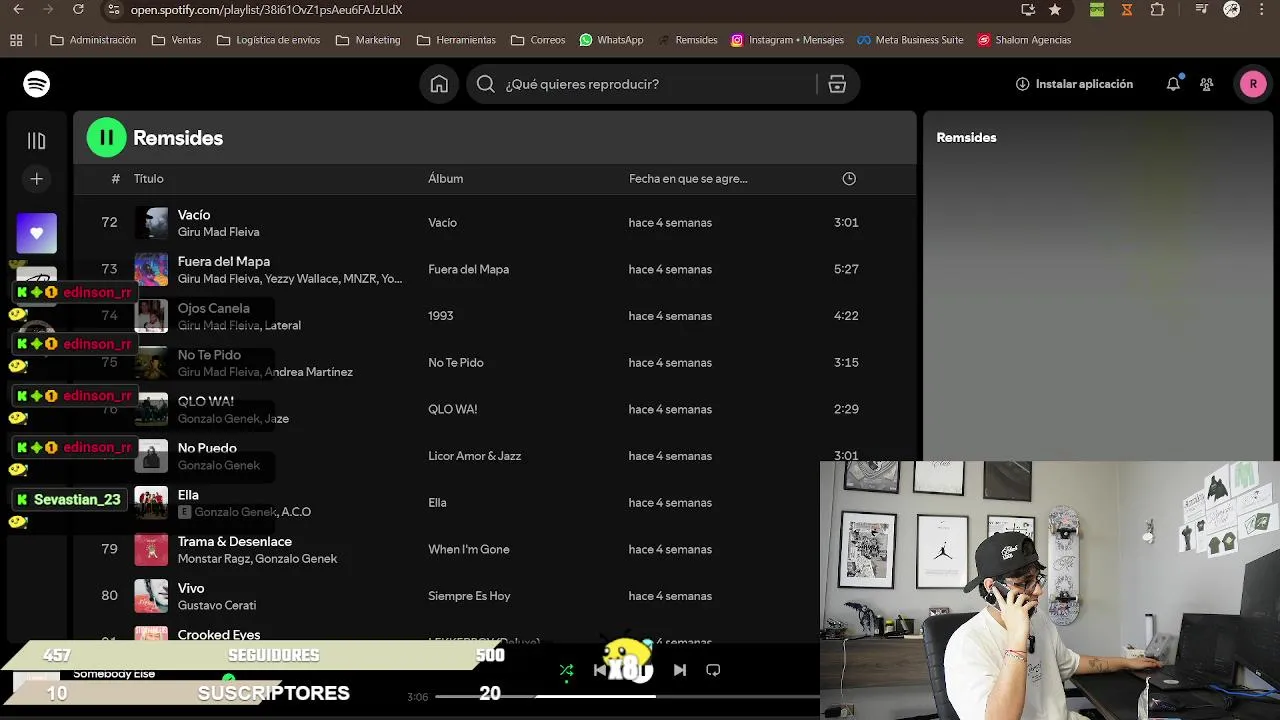Screen dimensions: 1280x720
Task: Open album When I'm Gone
Action: (468, 549)
